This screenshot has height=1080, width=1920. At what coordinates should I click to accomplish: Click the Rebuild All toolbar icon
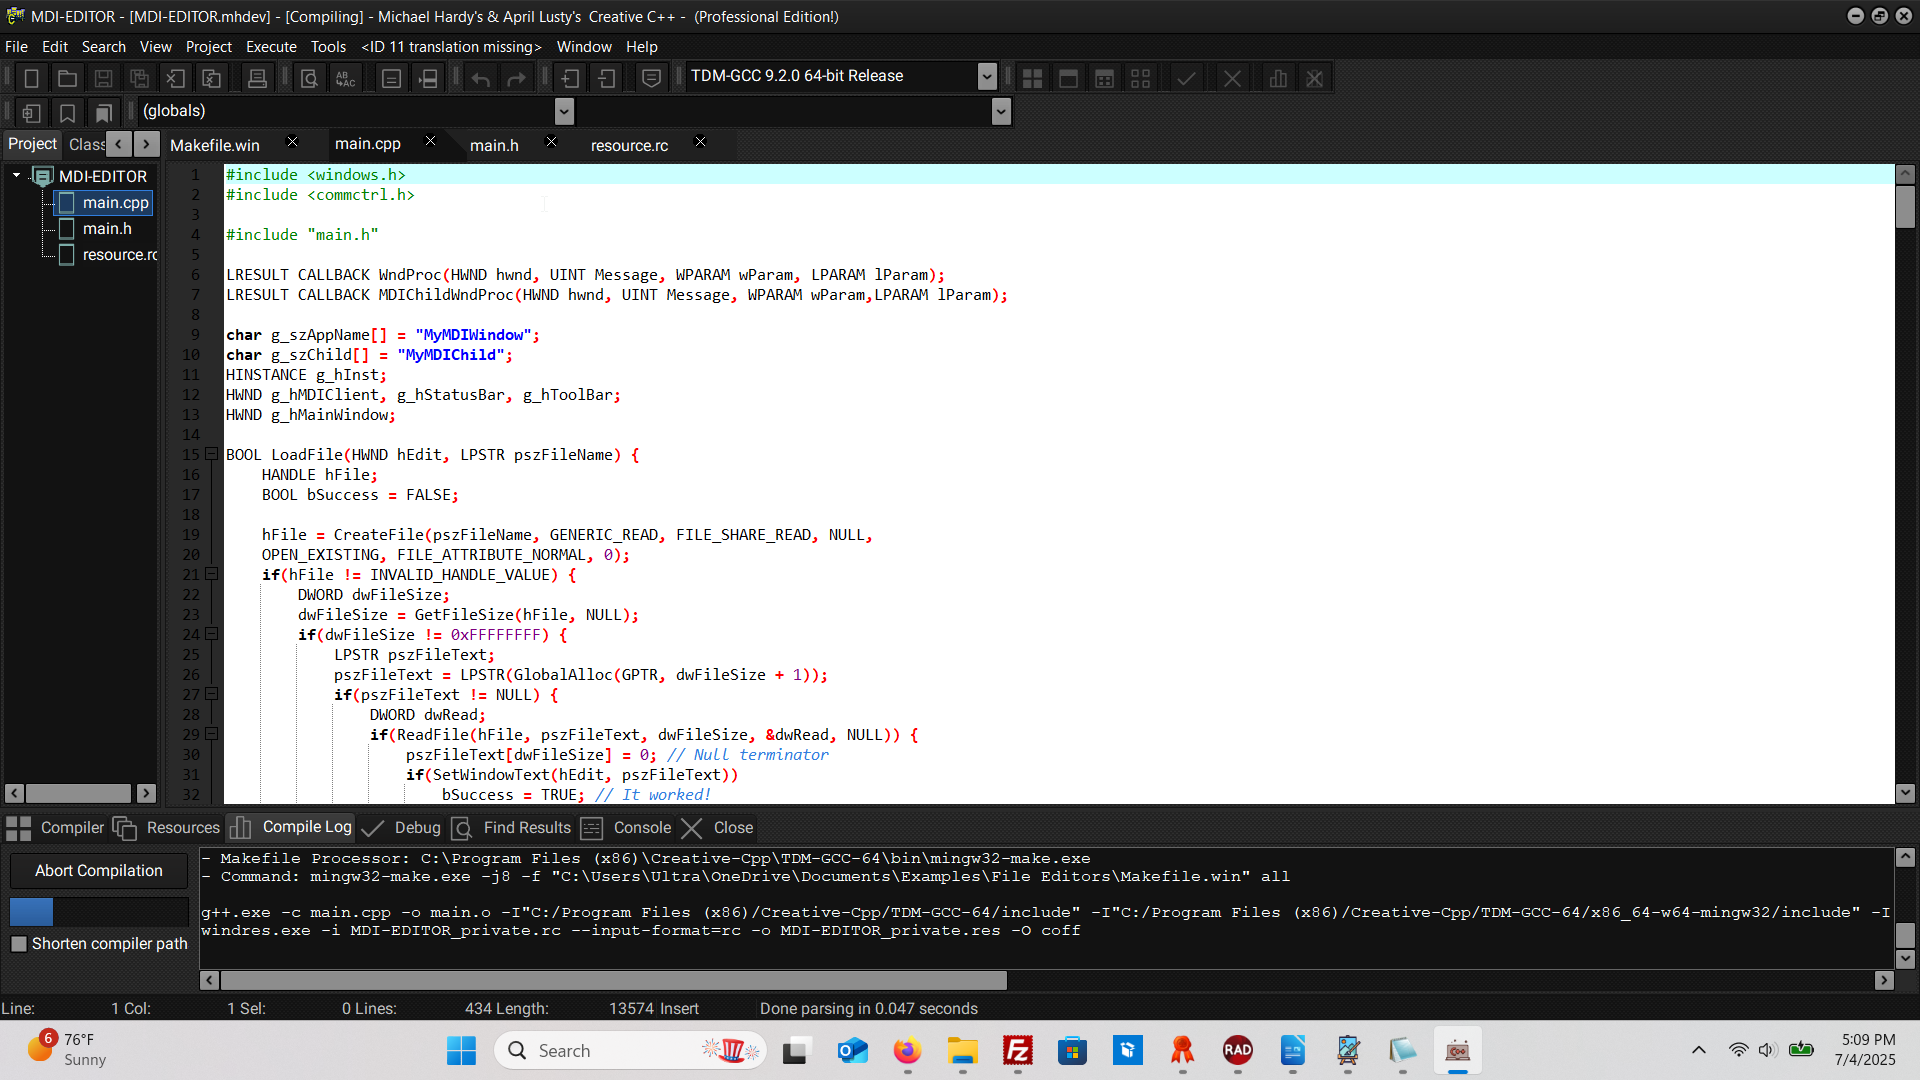1140,78
